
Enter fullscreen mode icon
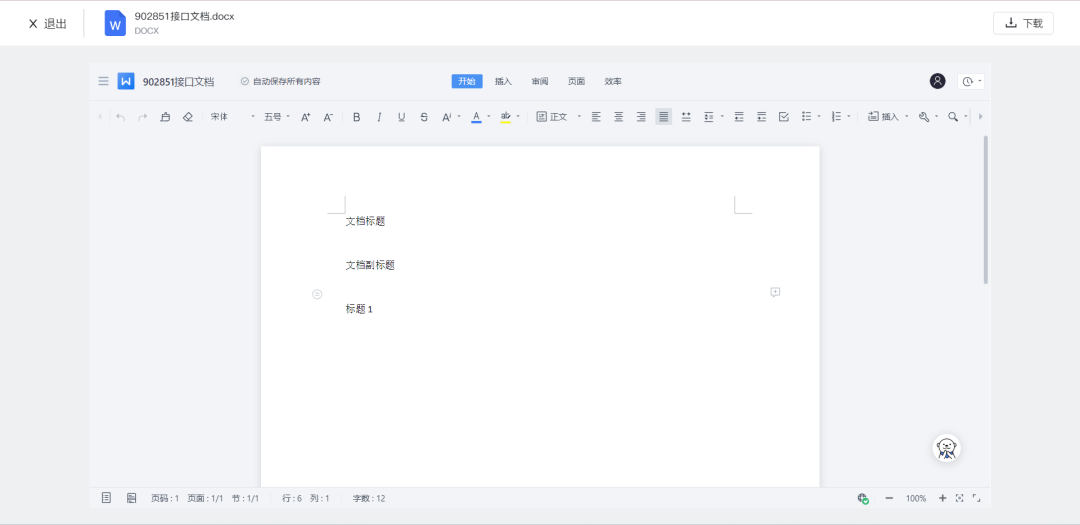click(976, 497)
